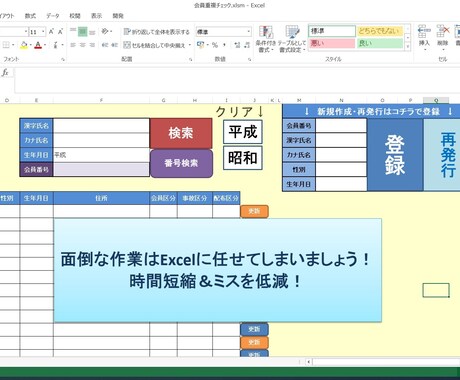Open 条件付き書式 conditional formatting

click(x=266, y=39)
